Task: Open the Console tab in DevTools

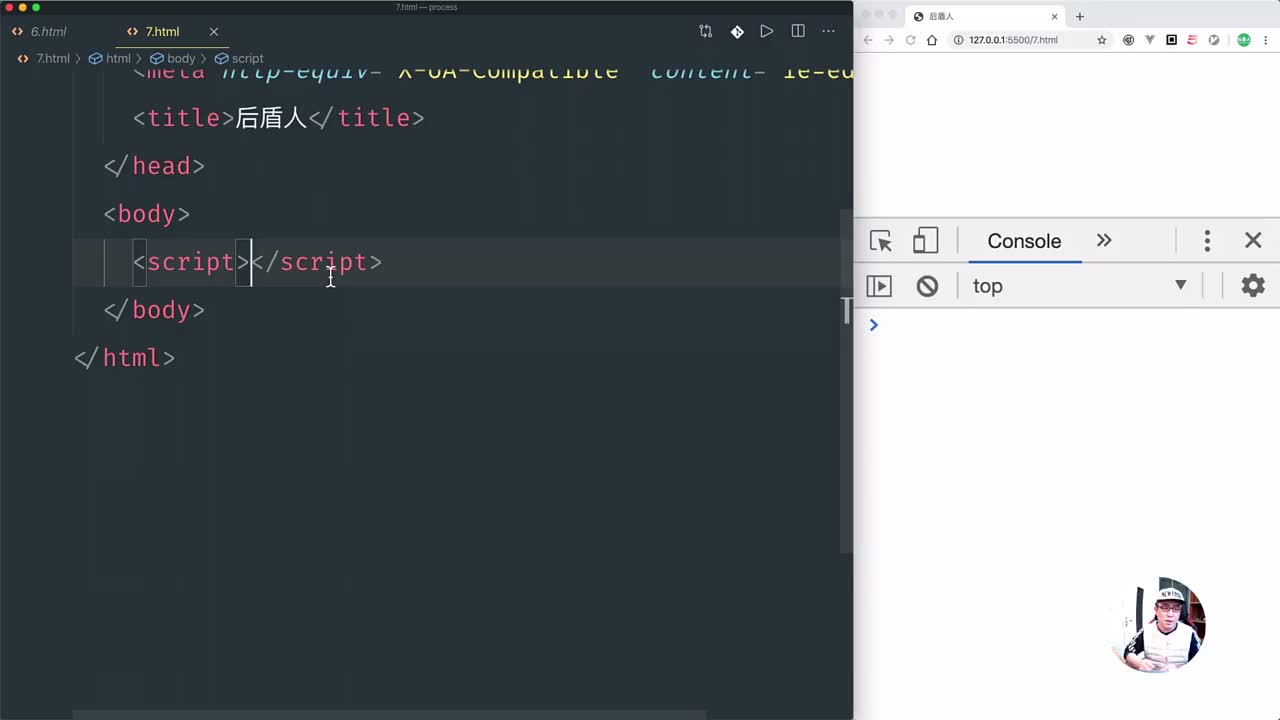Action: pos(1024,241)
